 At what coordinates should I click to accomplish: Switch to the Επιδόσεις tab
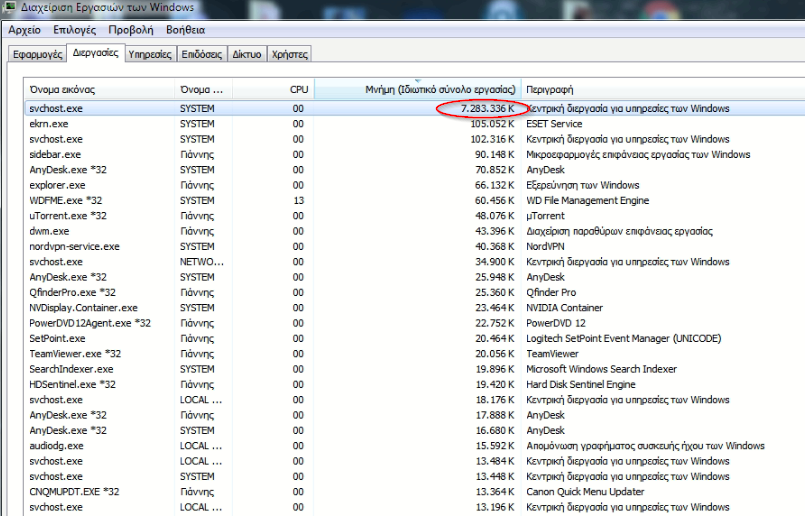[204, 54]
